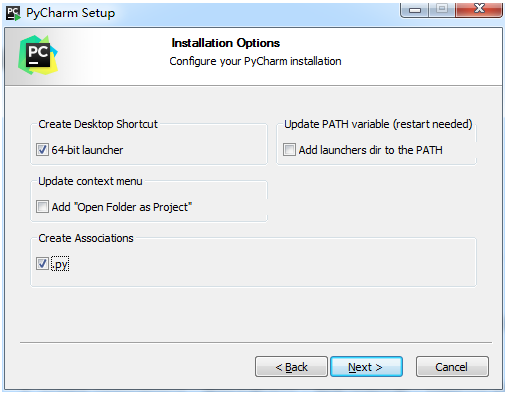Click the Configure your PyCharm installation subtitle
This screenshot has height=397, width=508.
click(x=255, y=61)
